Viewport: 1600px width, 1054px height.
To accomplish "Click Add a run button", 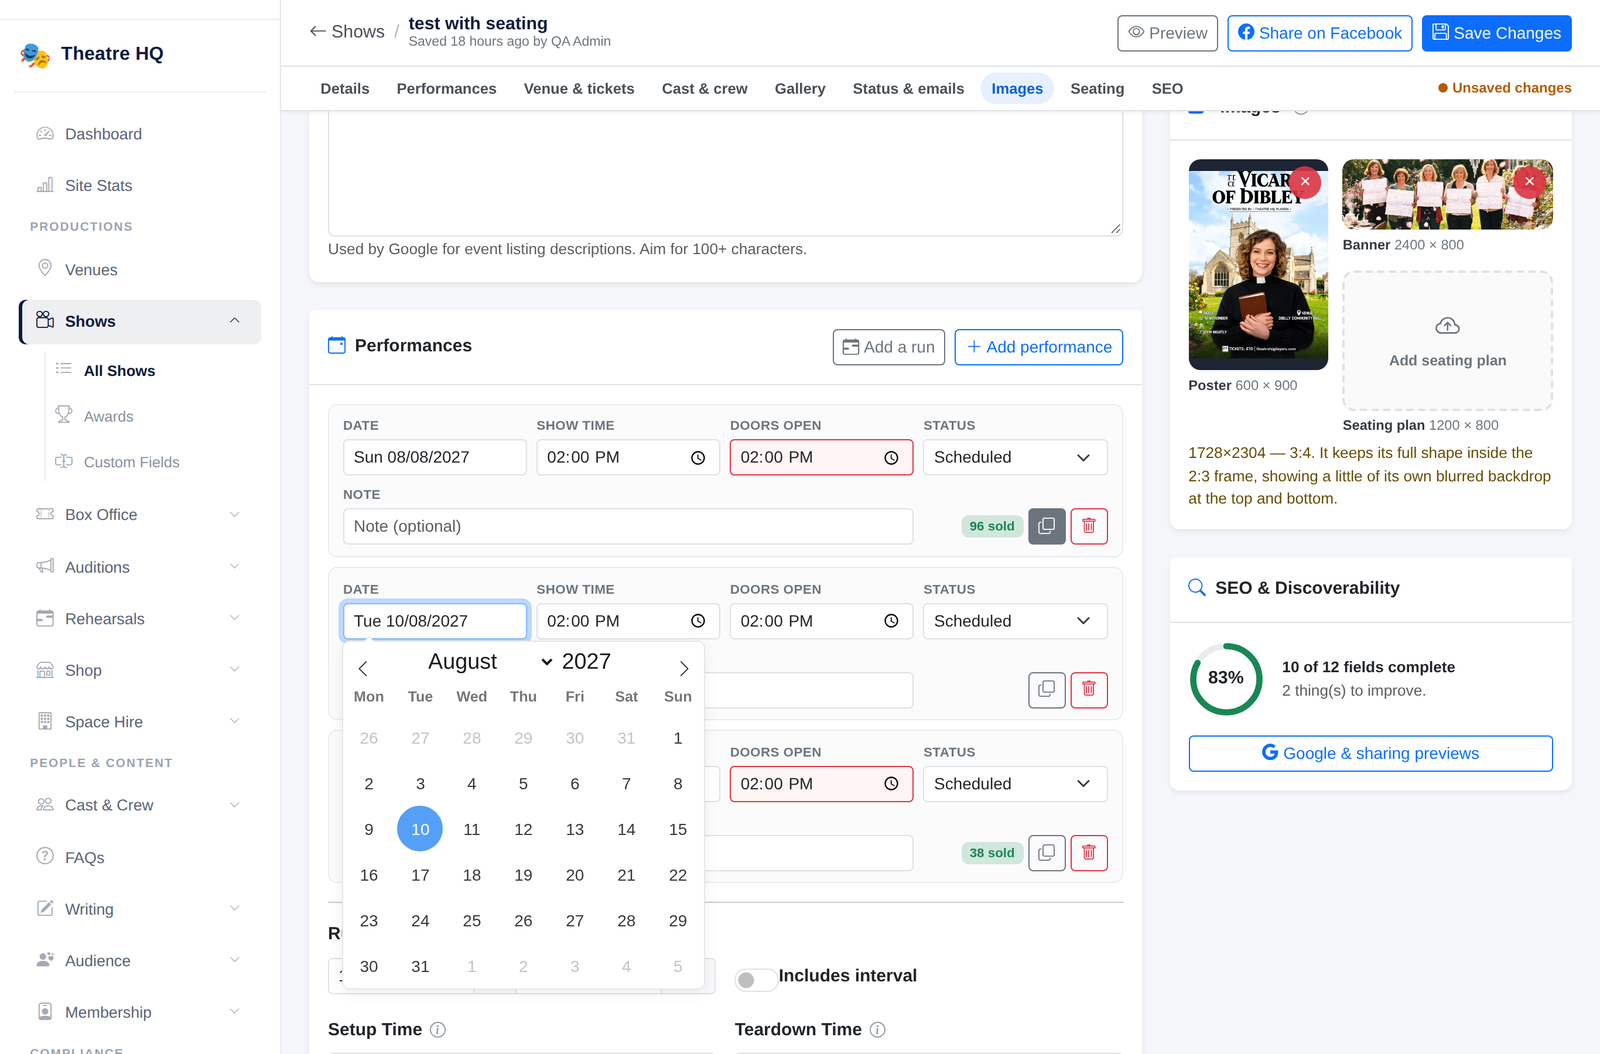I will pos(888,347).
